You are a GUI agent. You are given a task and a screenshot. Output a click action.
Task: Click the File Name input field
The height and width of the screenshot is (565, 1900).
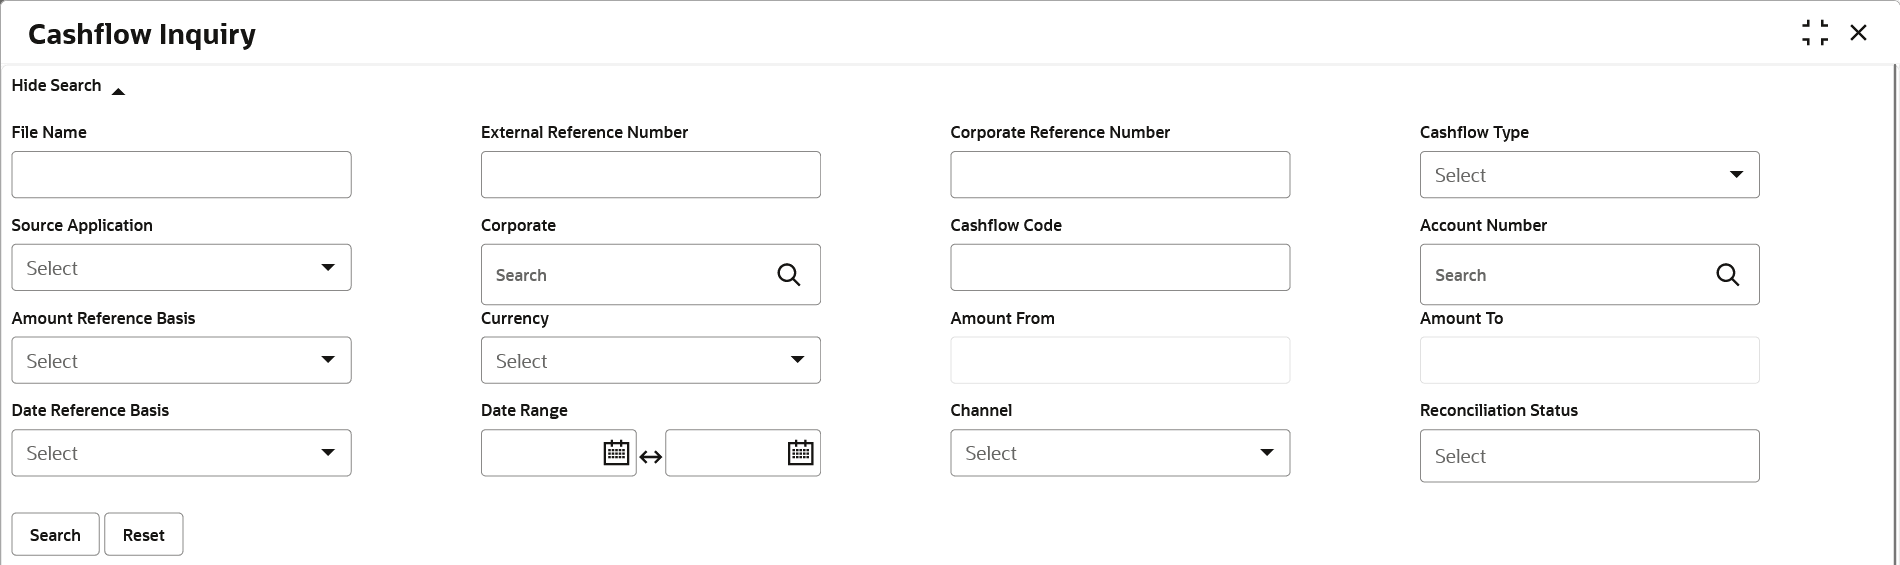(x=181, y=175)
